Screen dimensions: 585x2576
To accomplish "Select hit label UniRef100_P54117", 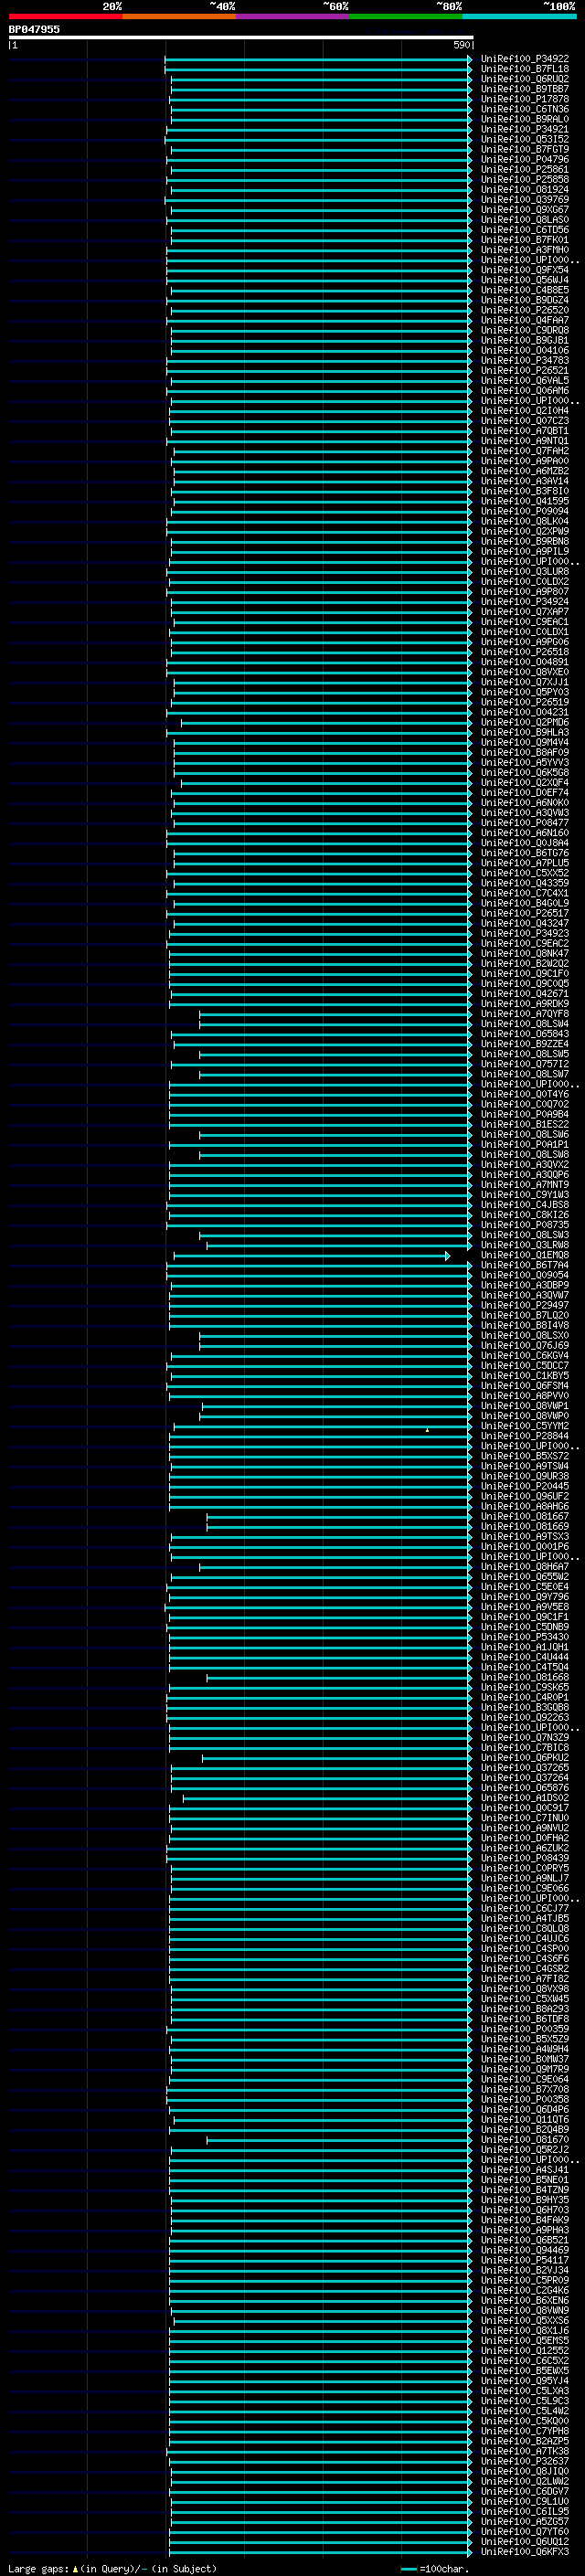I will pos(524,2260).
